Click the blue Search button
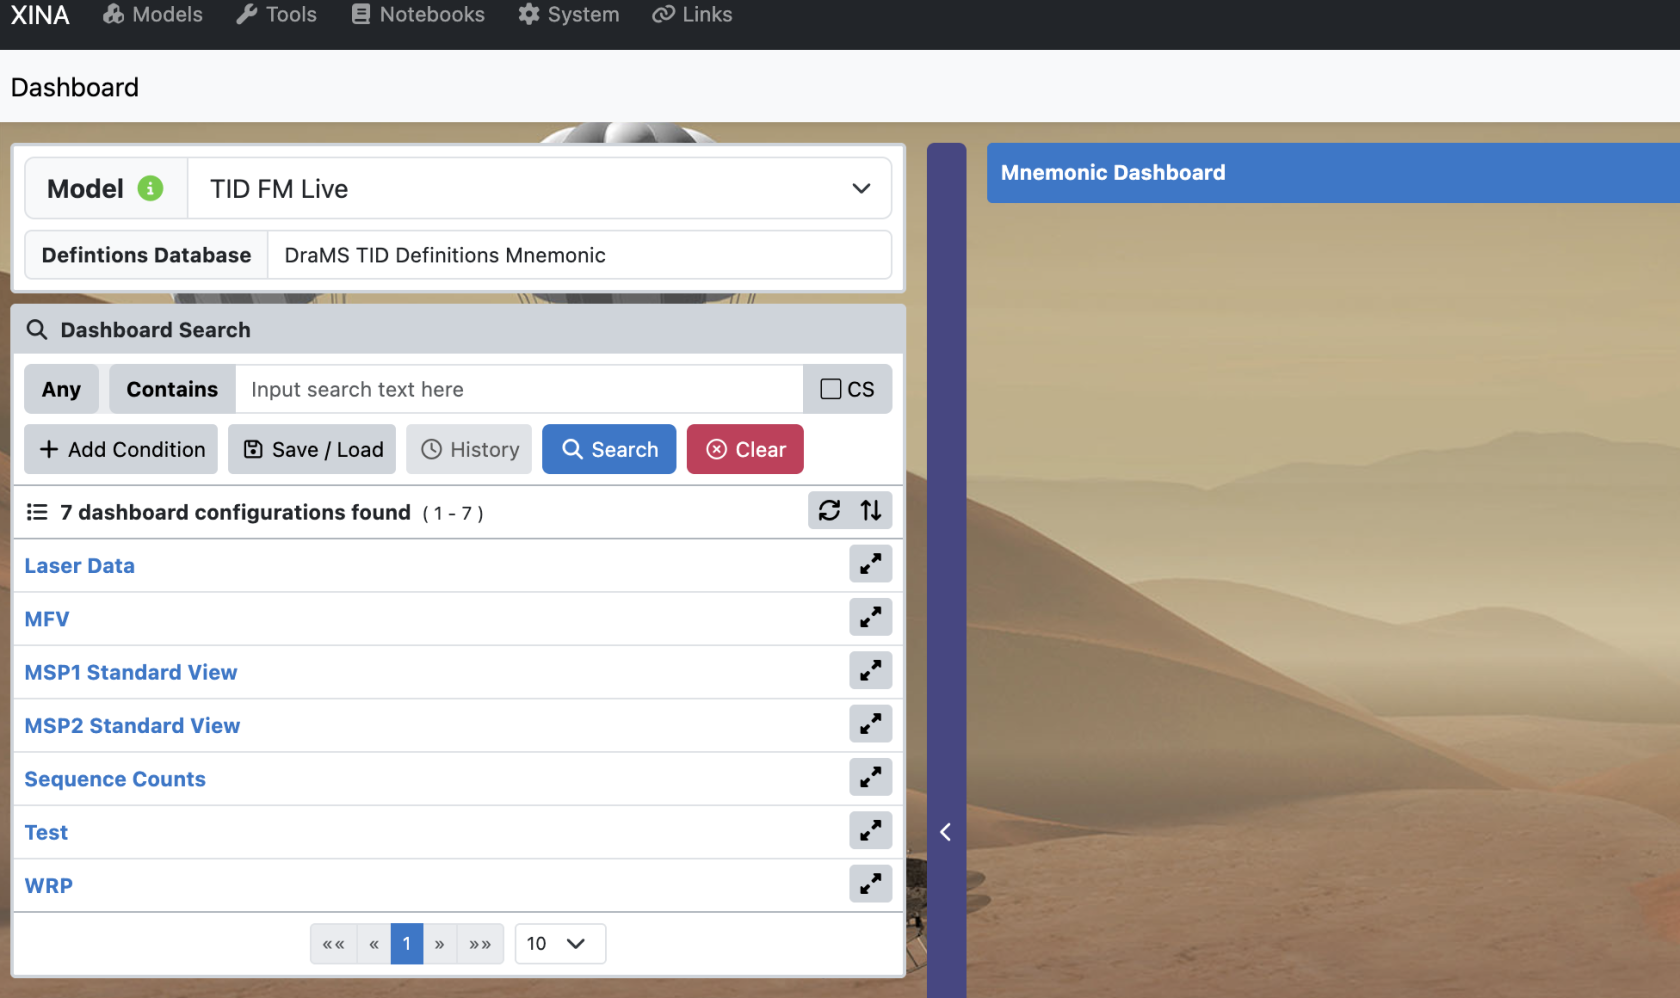The image size is (1680, 998). 609,449
